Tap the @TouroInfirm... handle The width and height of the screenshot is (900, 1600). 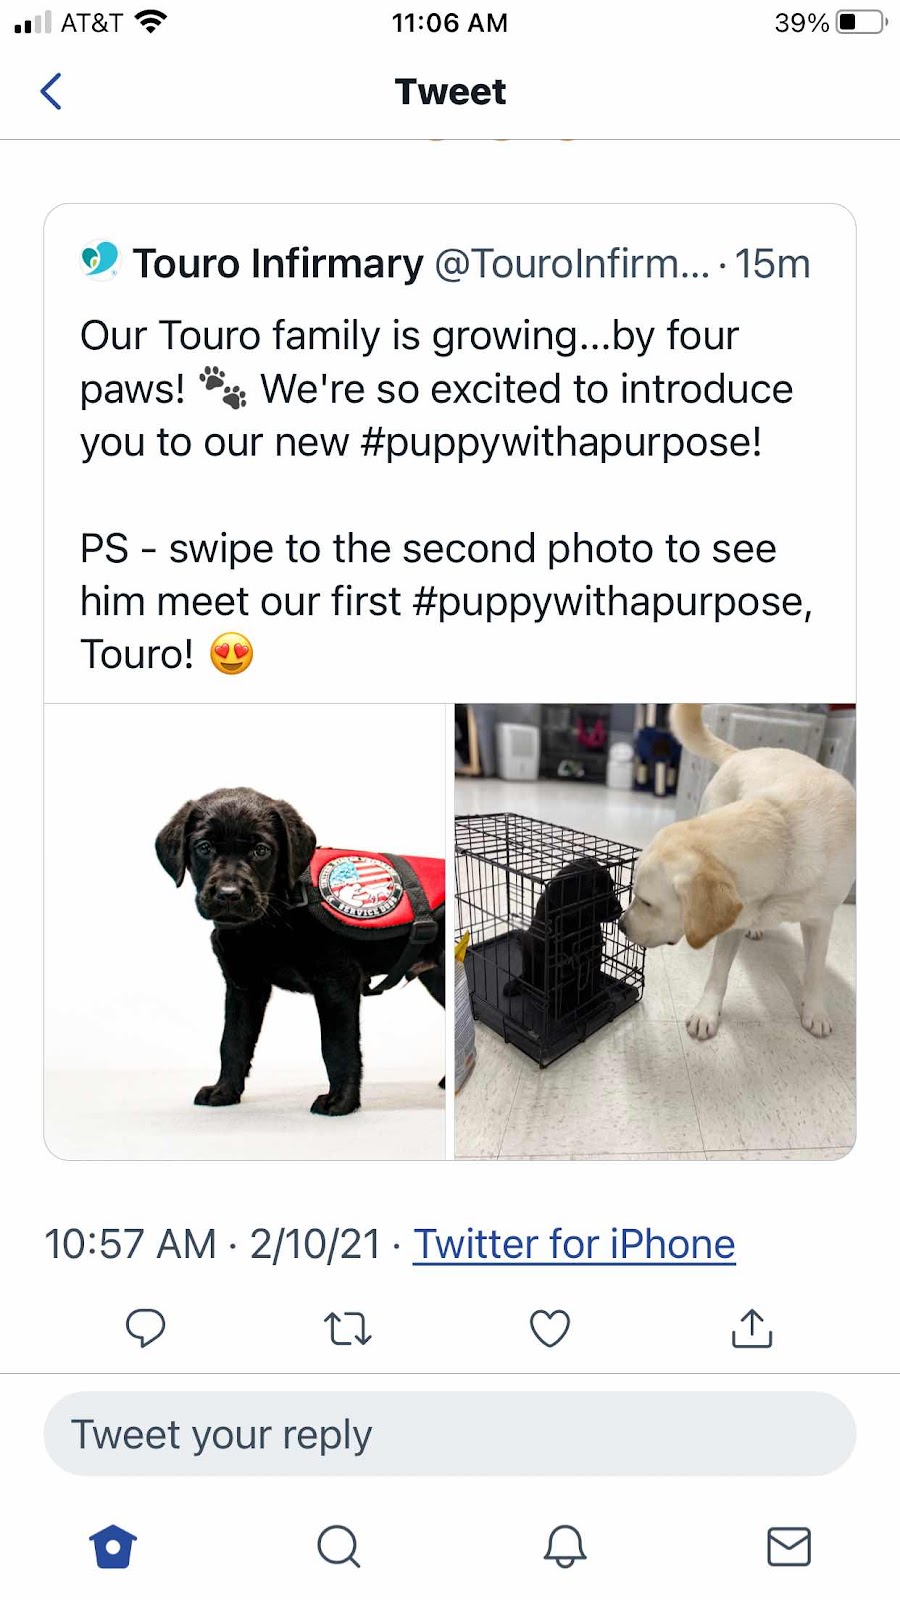(572, 264)
